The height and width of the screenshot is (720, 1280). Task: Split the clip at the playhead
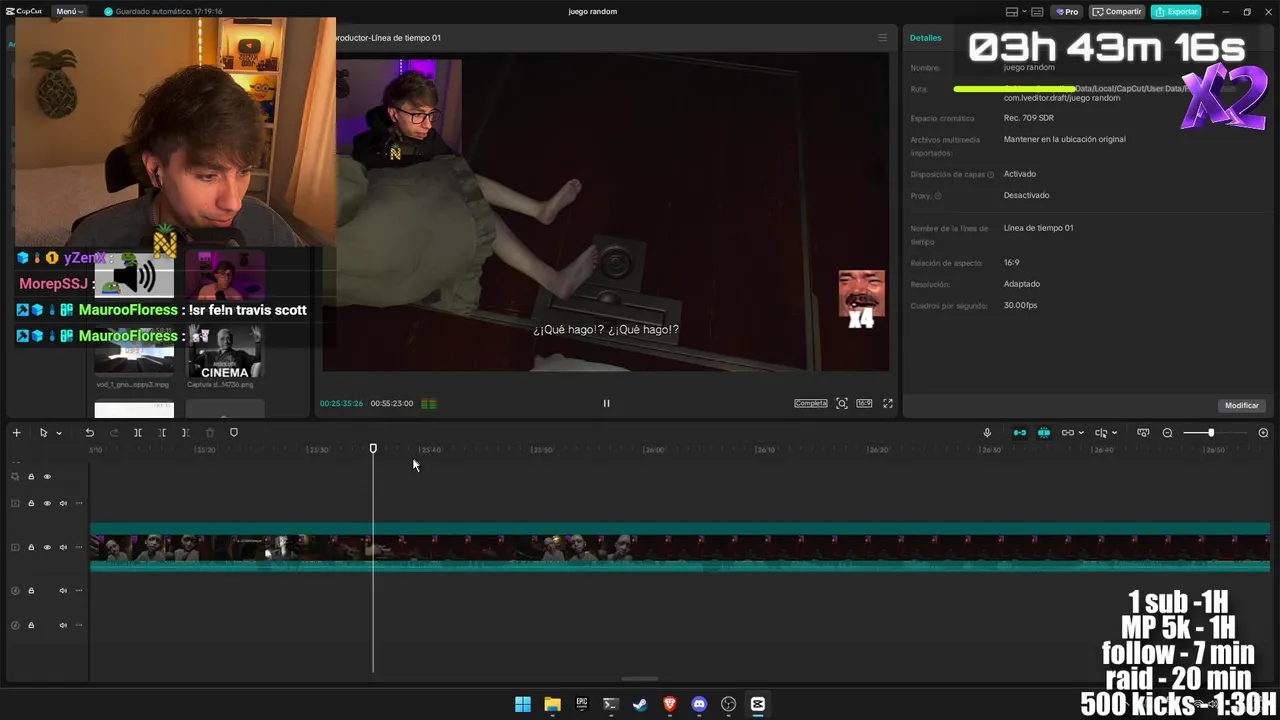tap(138, 433)
